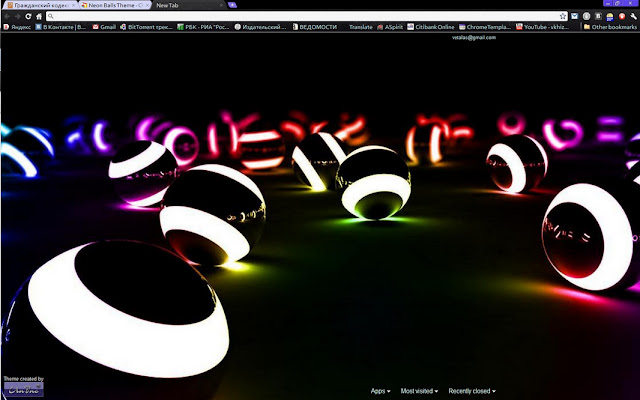Open the dark B extension icon
Screen dimensions: 640x400
click(598, 16)
